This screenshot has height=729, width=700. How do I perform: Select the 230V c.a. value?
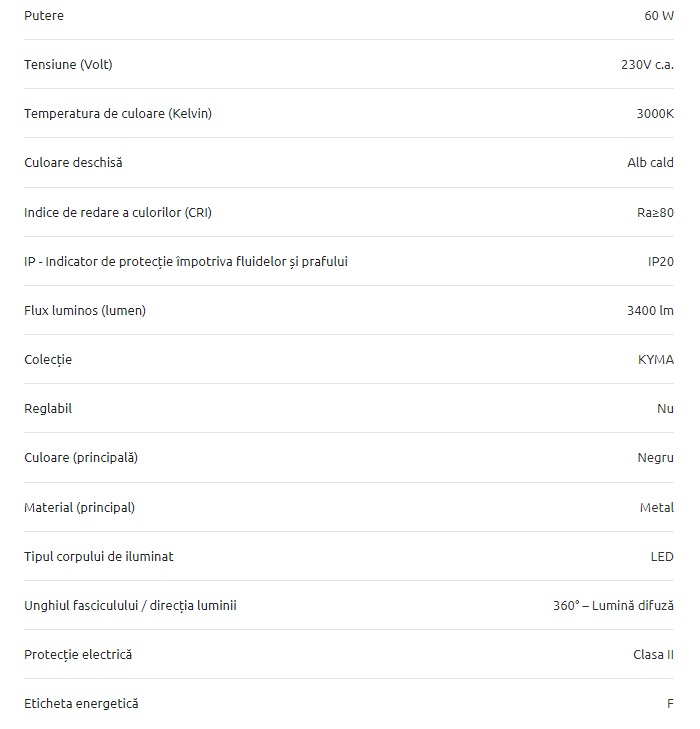(647, 64)
